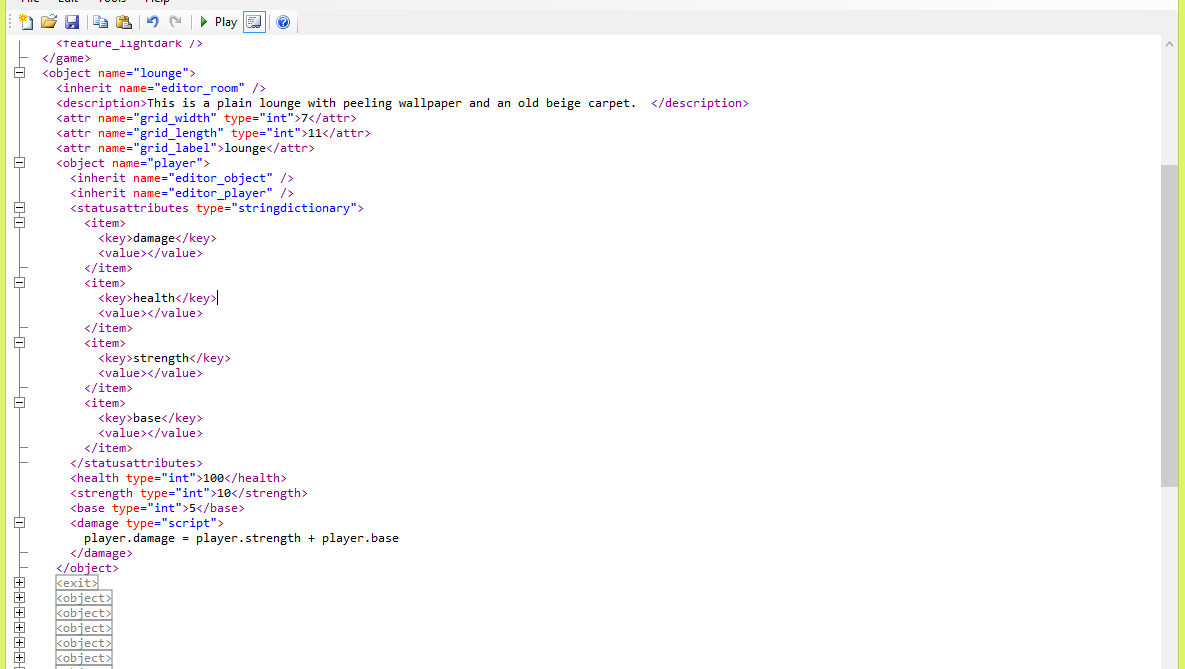The height and width of the screenshot is (669, 1185).
Task: Undo the last edit
Action: (153, 22)
